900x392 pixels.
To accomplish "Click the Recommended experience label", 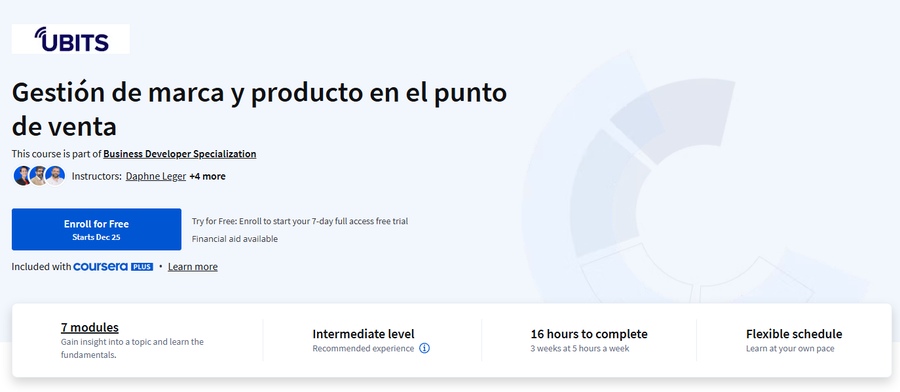I will pos(363,348).
